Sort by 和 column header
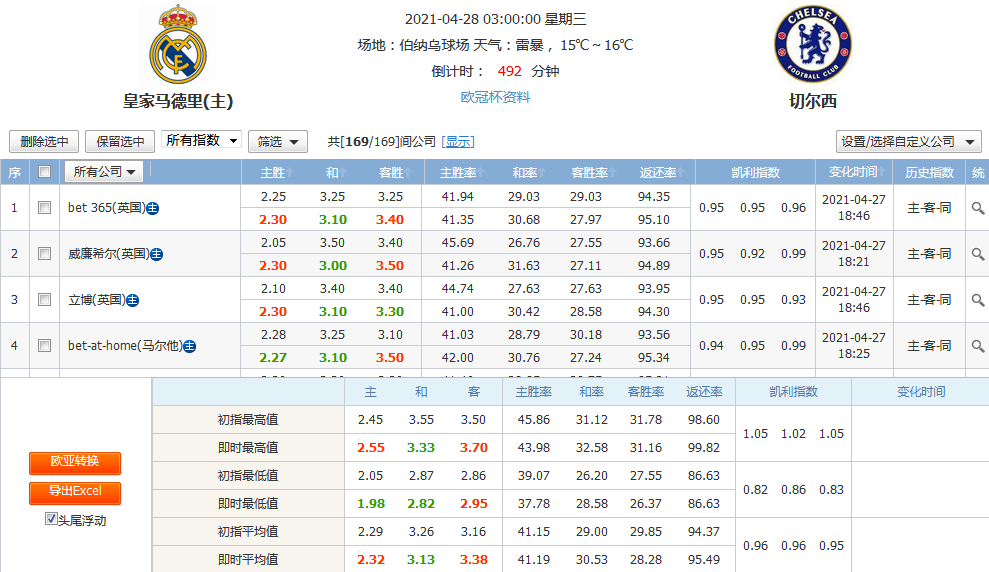The image size is (989, 572). [336, 172]
